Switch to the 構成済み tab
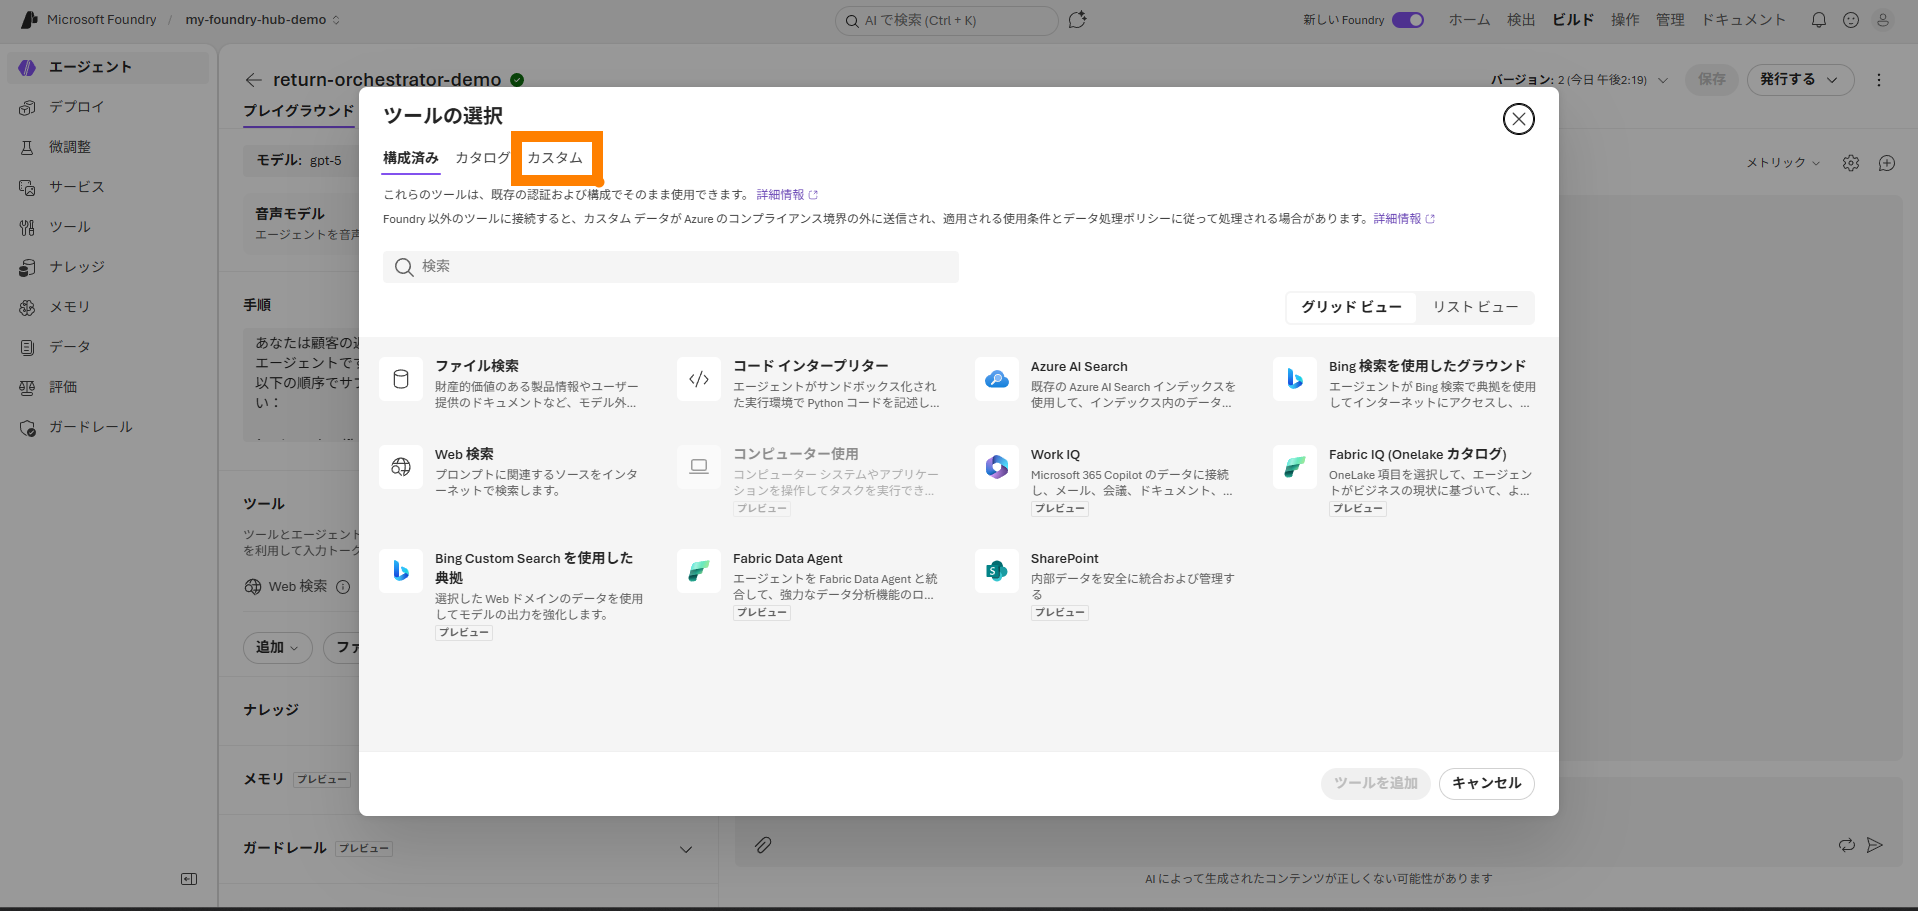1918x911 pixels. tap(411, 158)
